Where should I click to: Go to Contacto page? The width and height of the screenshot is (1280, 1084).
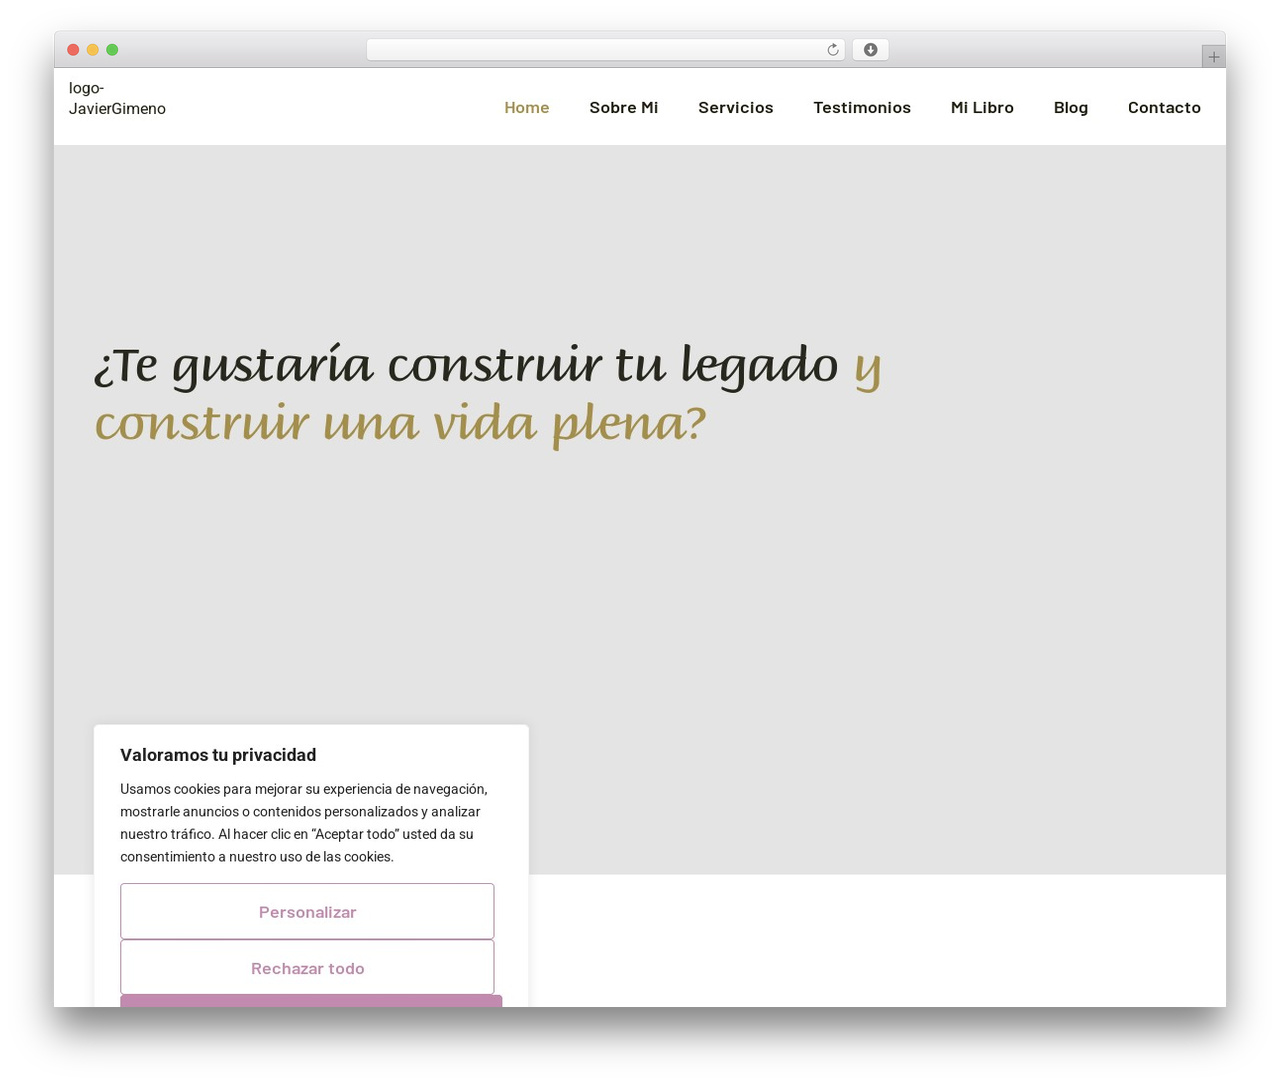[x=1164, y=107]
